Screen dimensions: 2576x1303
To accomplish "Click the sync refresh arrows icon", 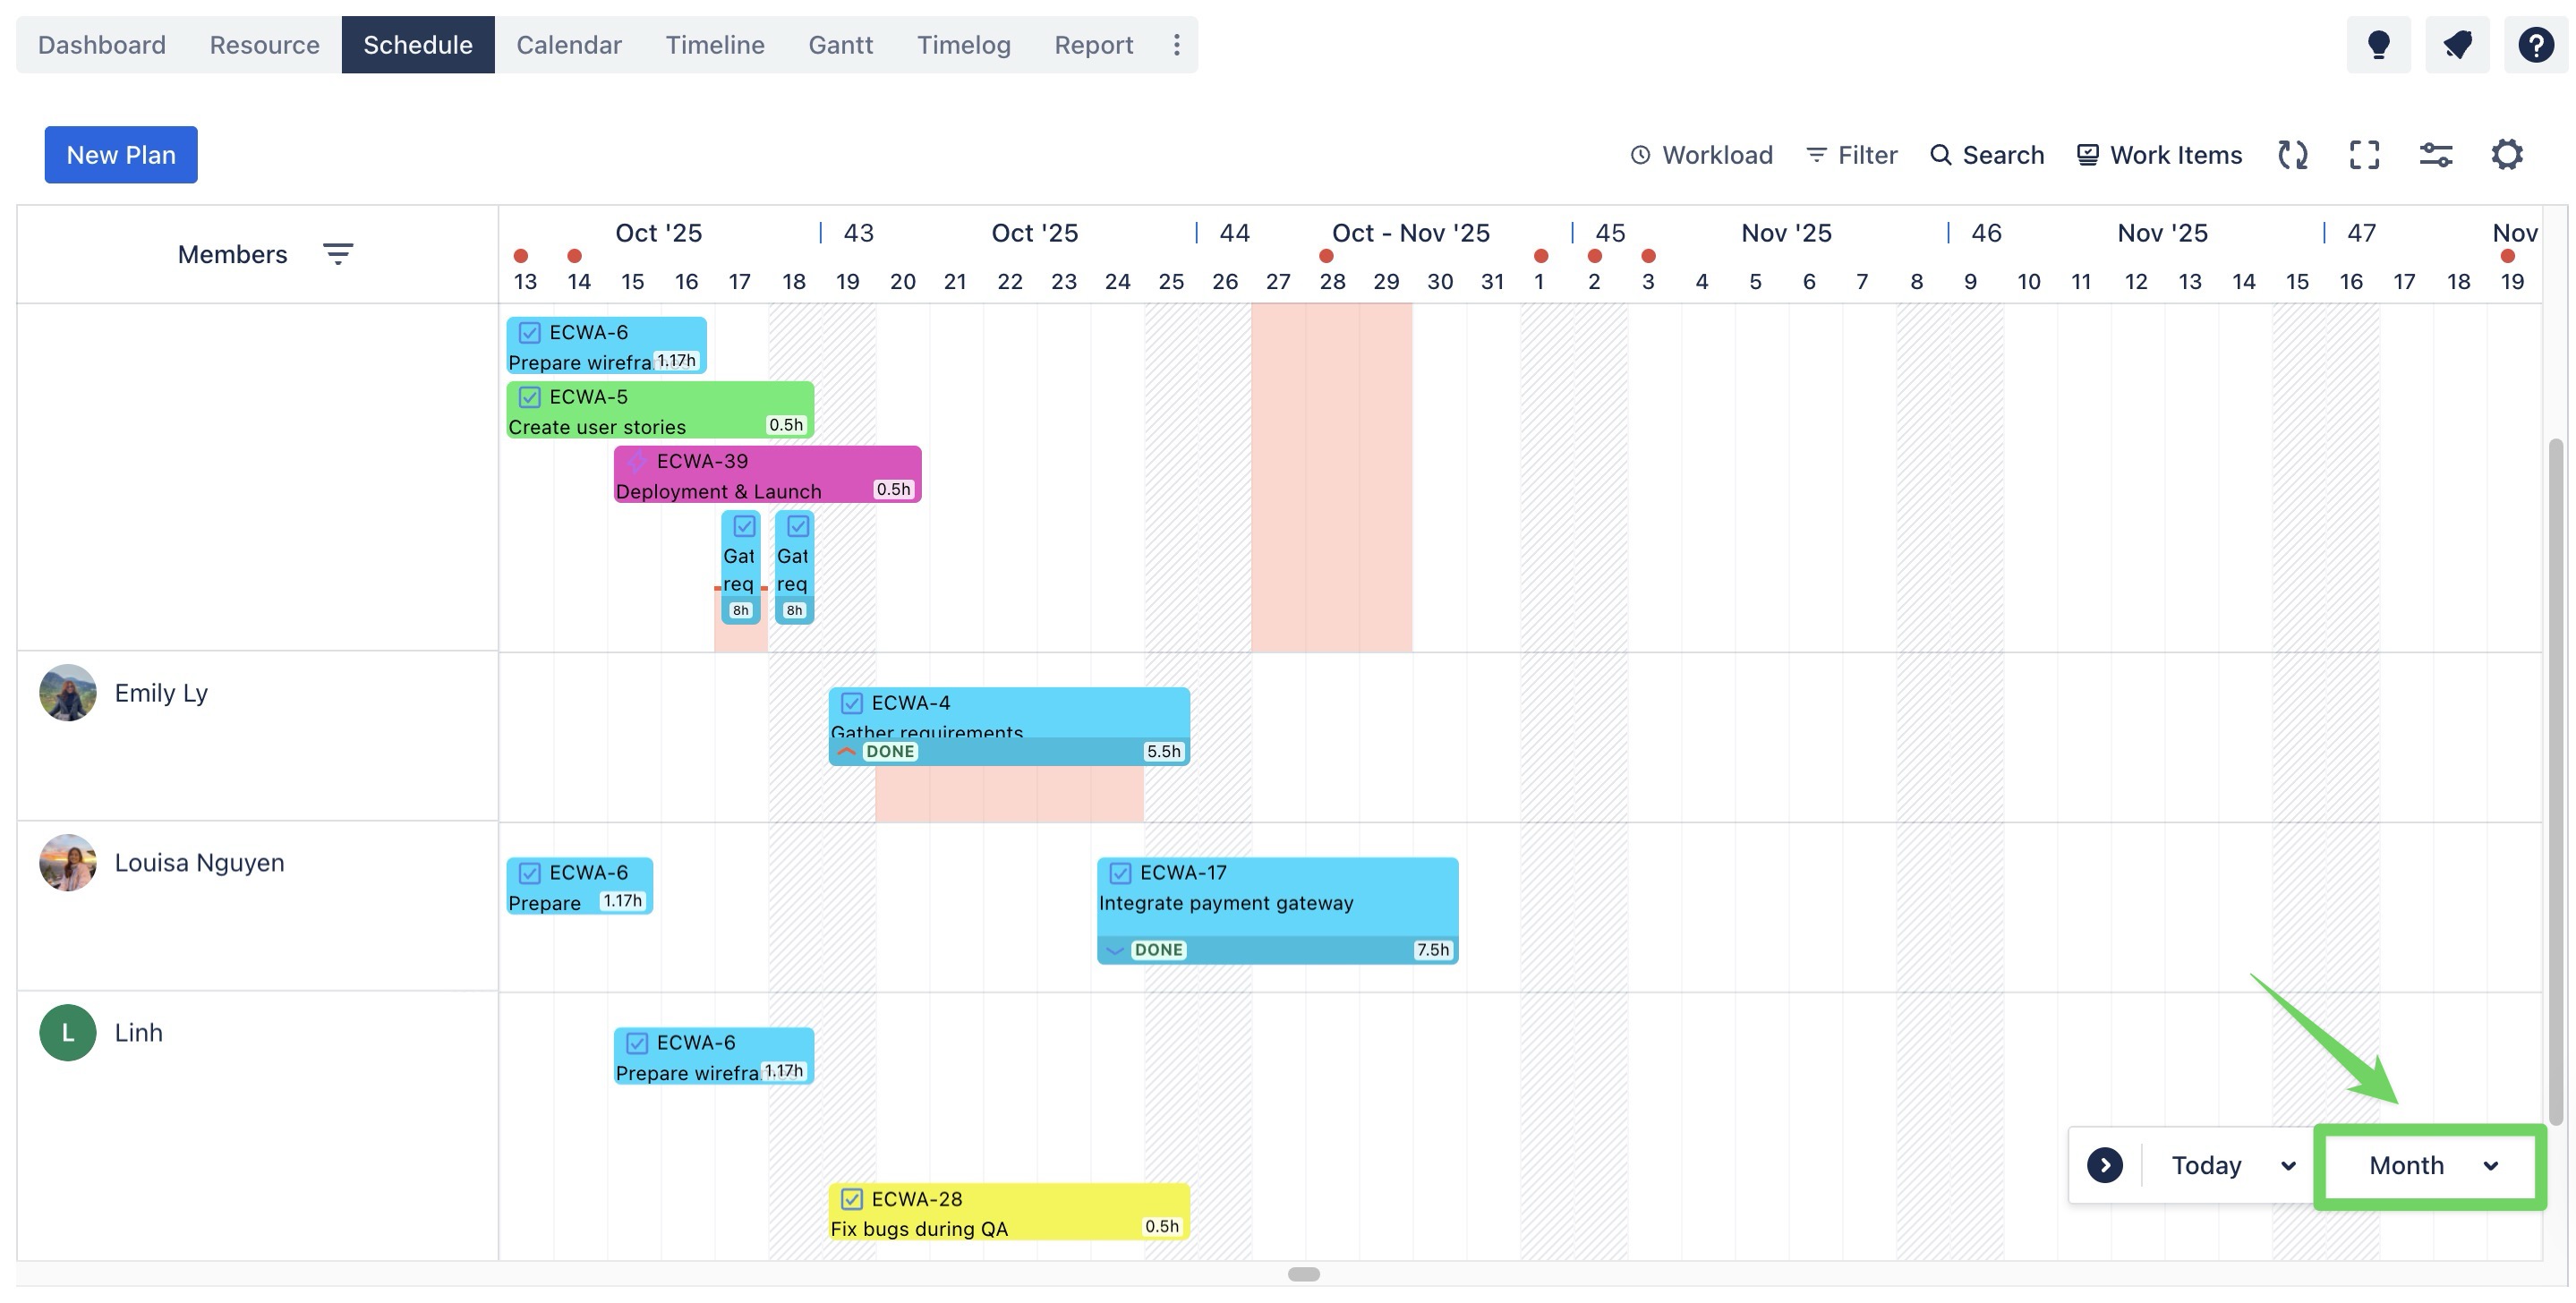I will [2292, 155].
